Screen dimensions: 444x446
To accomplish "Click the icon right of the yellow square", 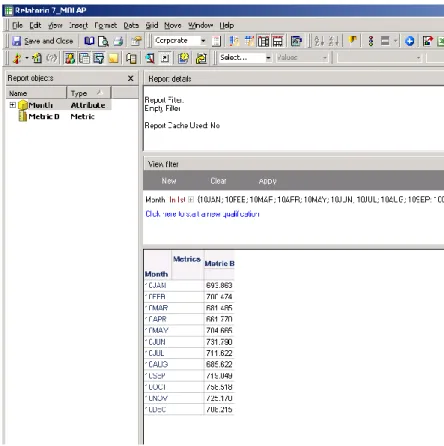I will 131,59.
